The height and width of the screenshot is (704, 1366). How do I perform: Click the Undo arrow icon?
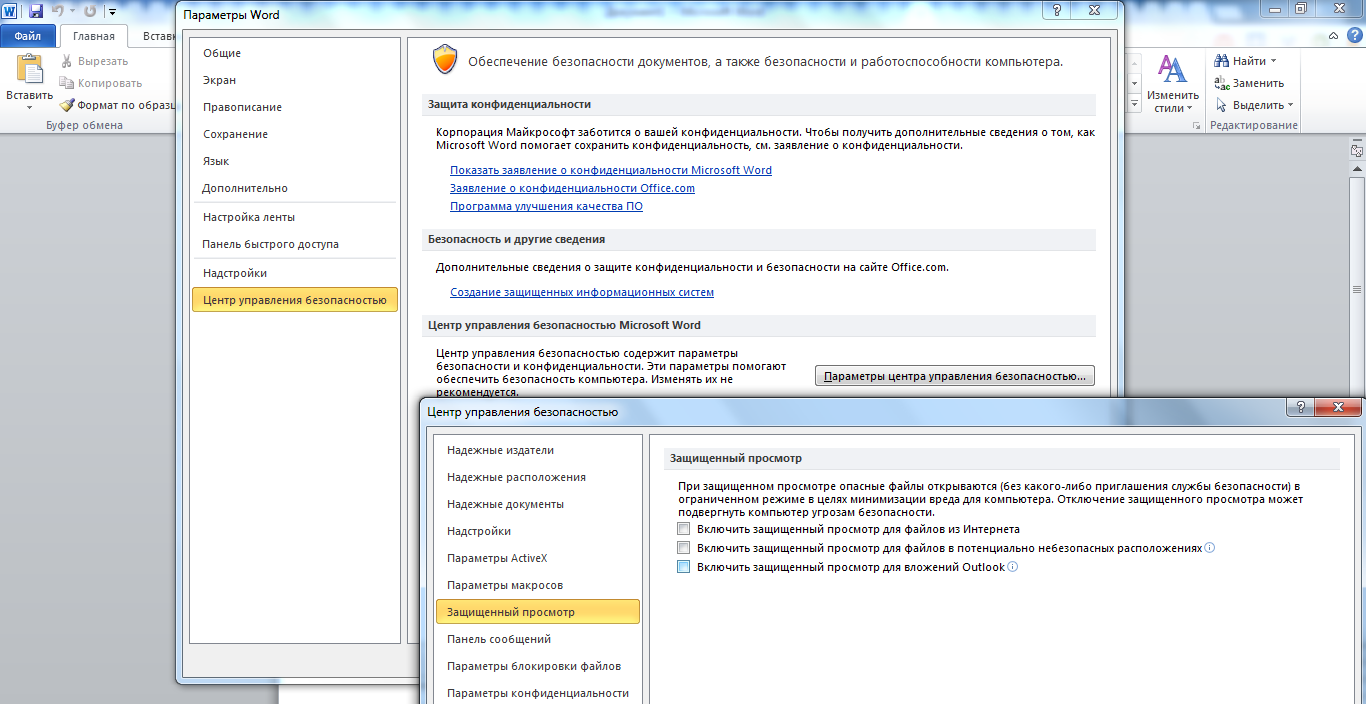(x=58, y=12)
